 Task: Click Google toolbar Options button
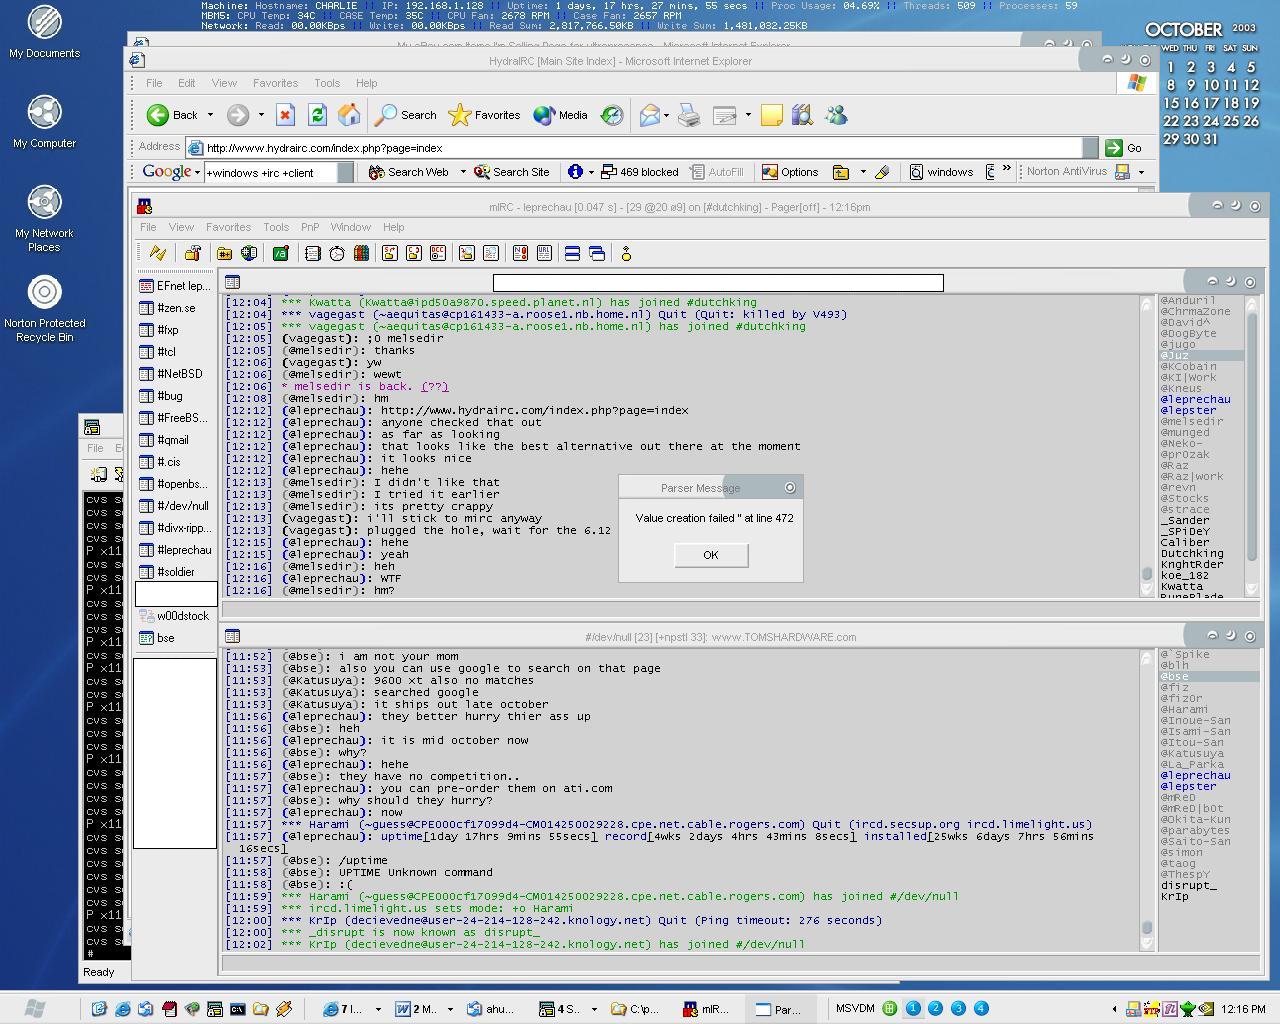point(790,172)
